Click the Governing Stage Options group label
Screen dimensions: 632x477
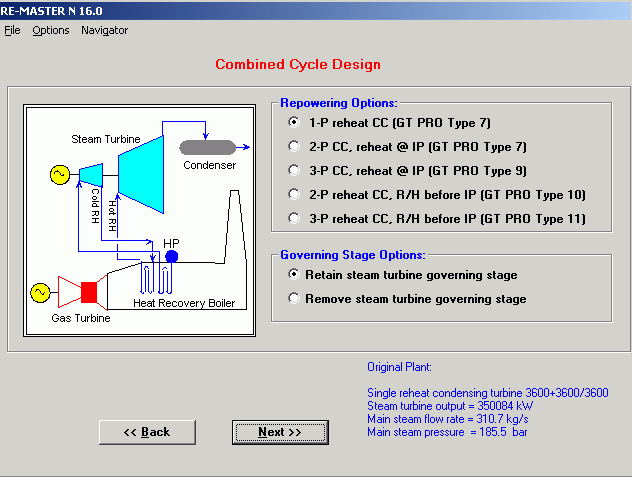click(353, 255)
